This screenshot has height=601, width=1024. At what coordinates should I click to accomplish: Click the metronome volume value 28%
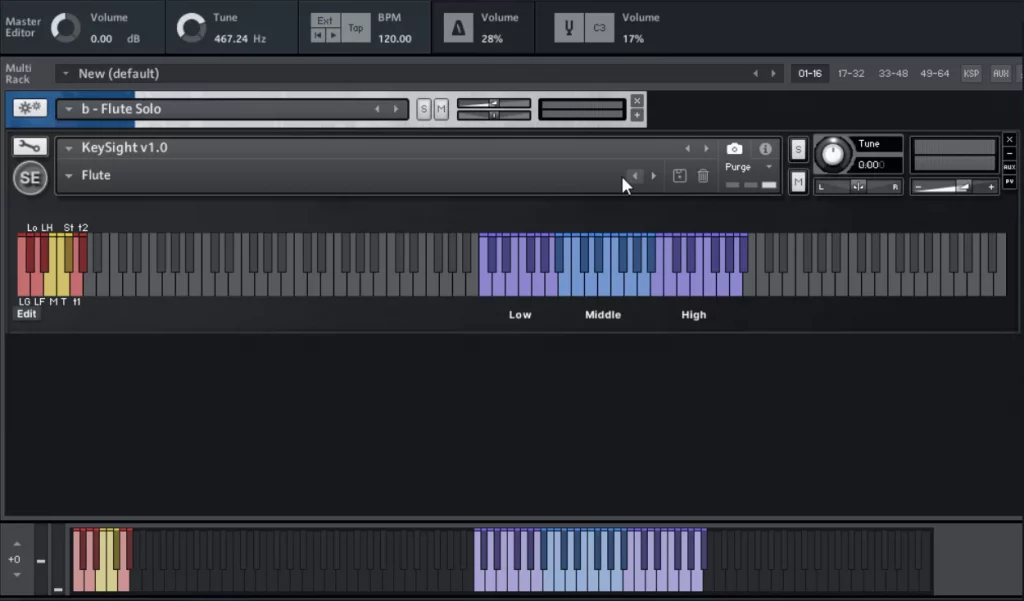tap(492, 39)
